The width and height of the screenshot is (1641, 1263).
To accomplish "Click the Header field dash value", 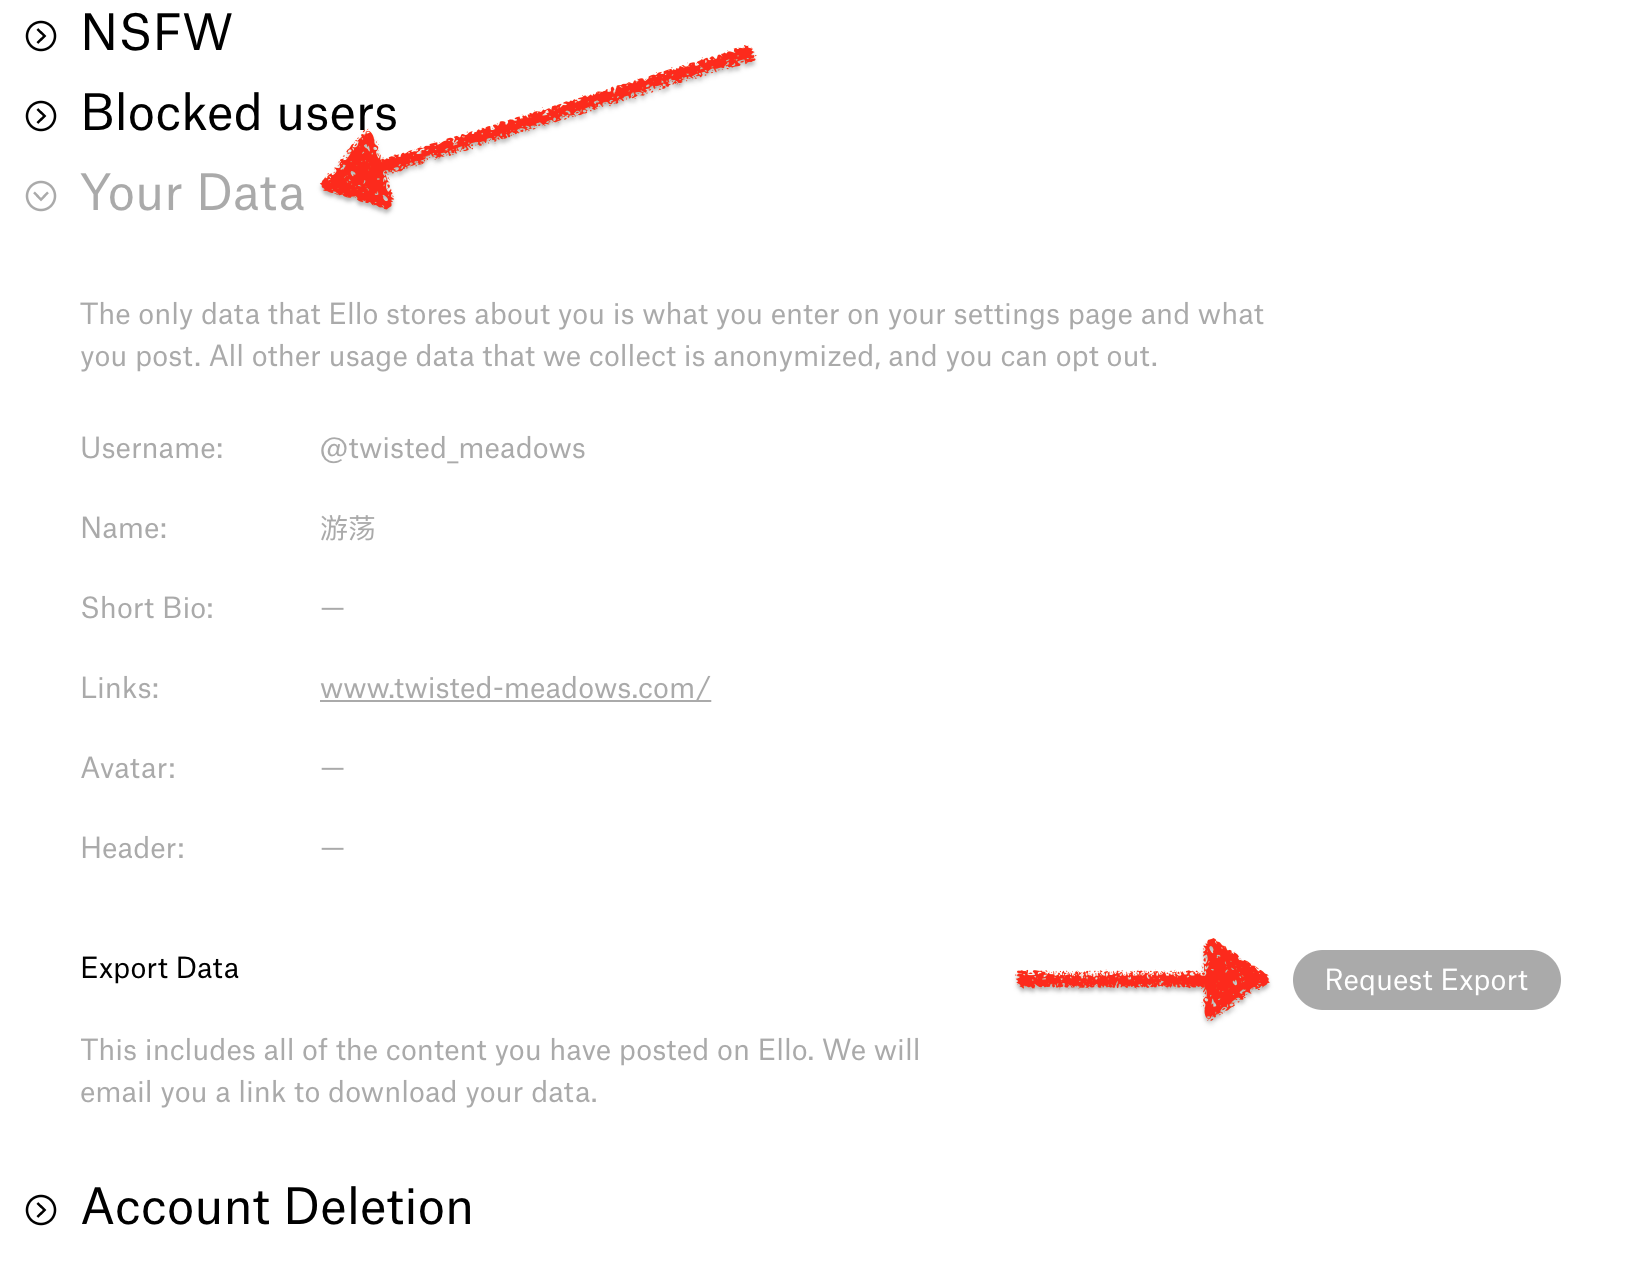I will [332, 848].
